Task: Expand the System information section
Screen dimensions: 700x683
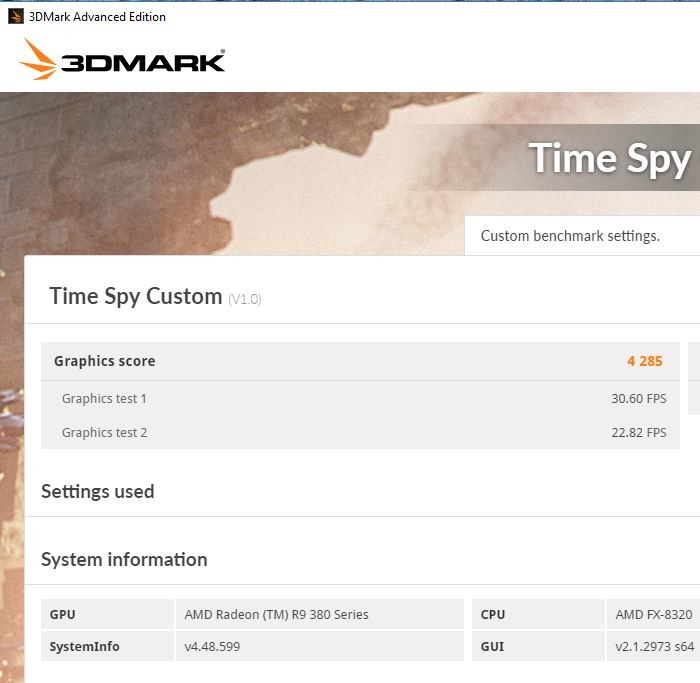Action: click(x=124, y=559)
